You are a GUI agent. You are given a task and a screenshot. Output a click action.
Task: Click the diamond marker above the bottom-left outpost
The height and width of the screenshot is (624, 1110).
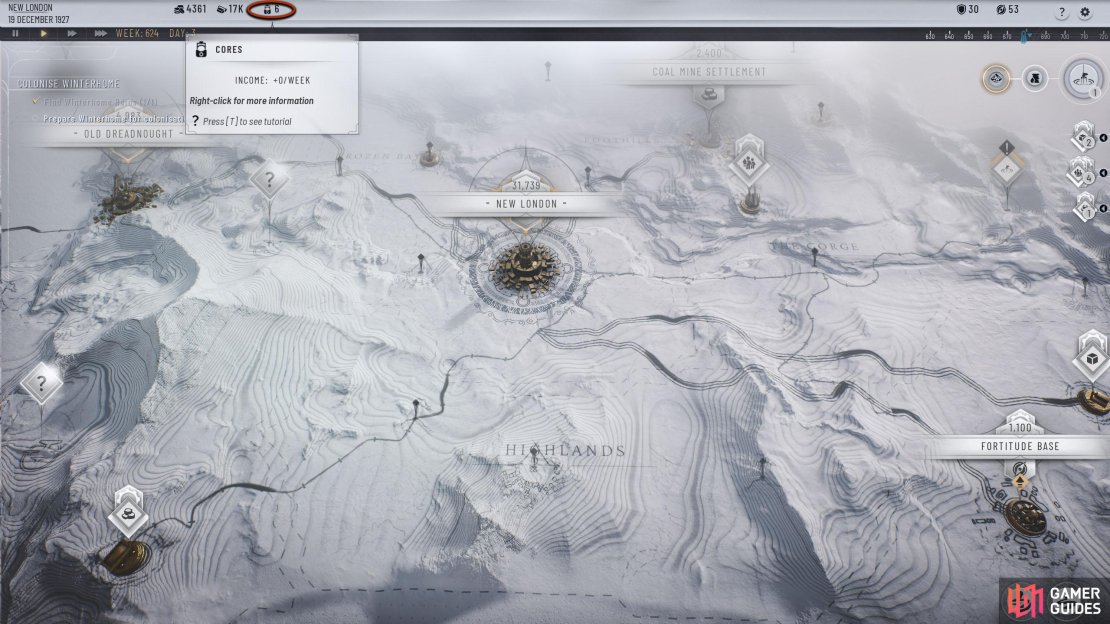(x=128, y=514)
